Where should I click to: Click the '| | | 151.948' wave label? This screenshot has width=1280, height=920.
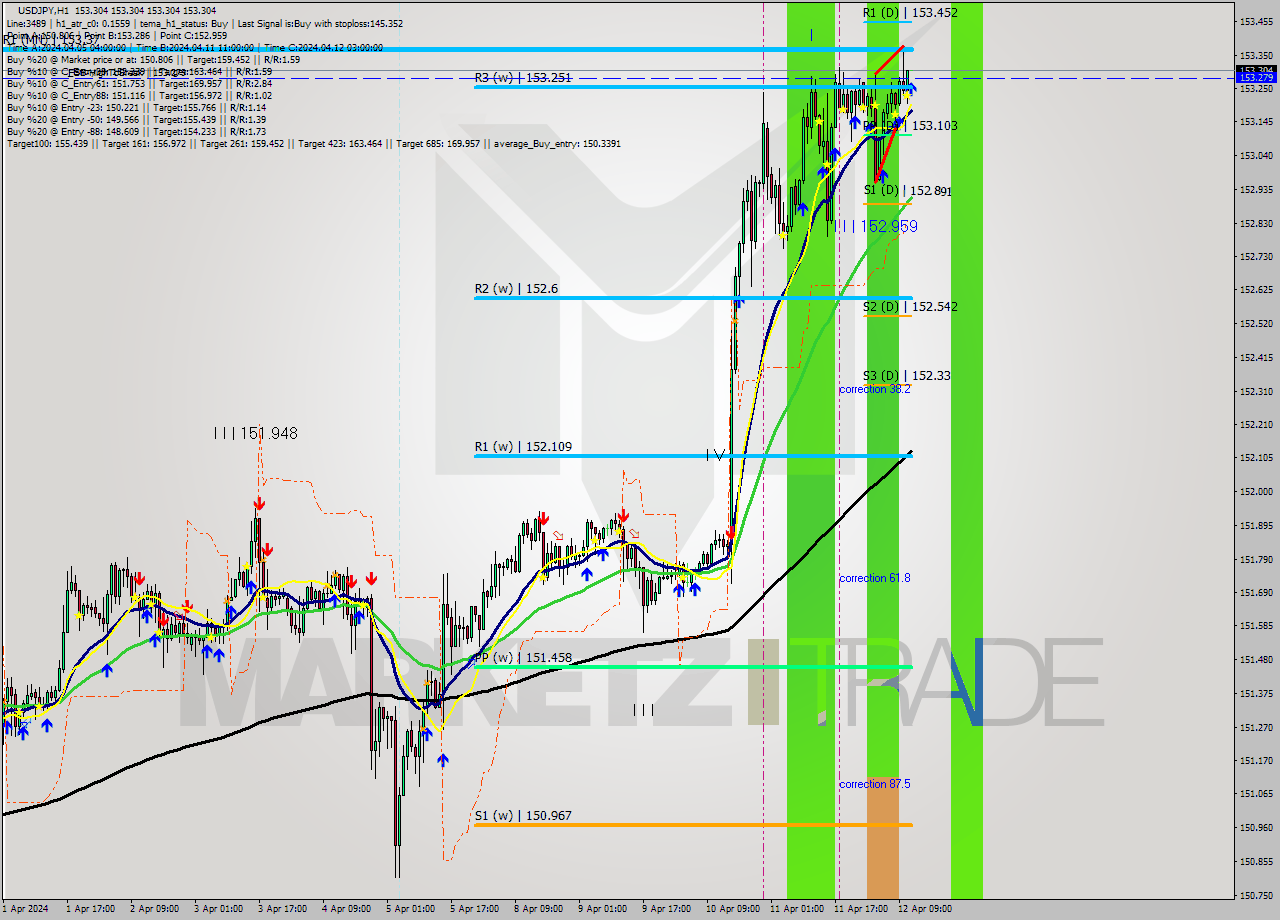(x=255, y=433)
